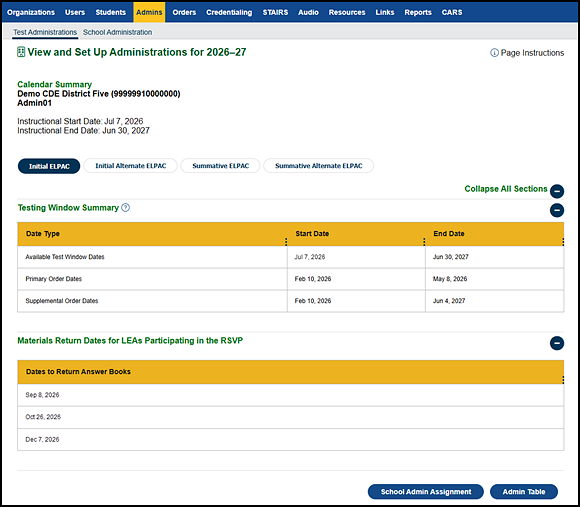Select the Supplemental Order Dates cell
The width and height of the screenshot is (580, 507).
[x=152, y=301]
